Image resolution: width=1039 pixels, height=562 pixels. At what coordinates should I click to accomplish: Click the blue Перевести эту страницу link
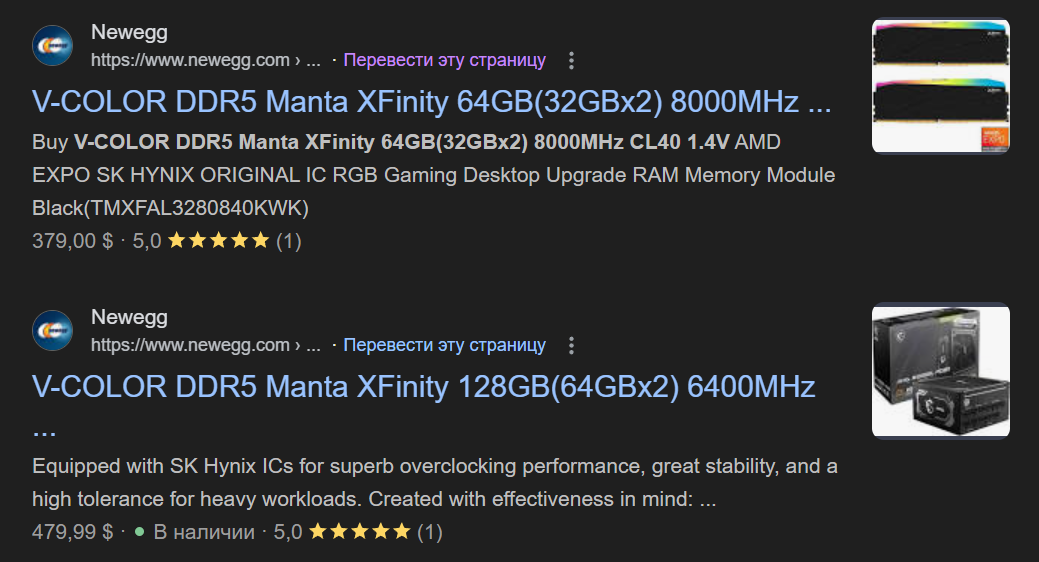[445, 345]
